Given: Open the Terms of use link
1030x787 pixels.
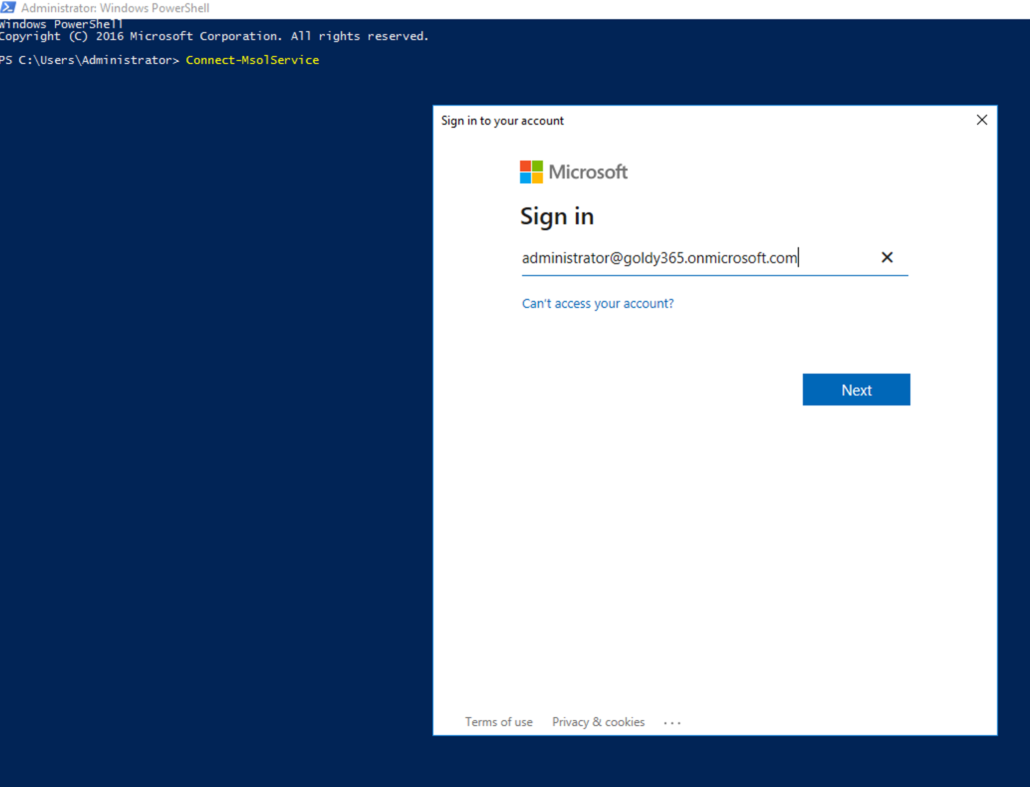Looking at the screenshot, I should click(x=499, y=722).
